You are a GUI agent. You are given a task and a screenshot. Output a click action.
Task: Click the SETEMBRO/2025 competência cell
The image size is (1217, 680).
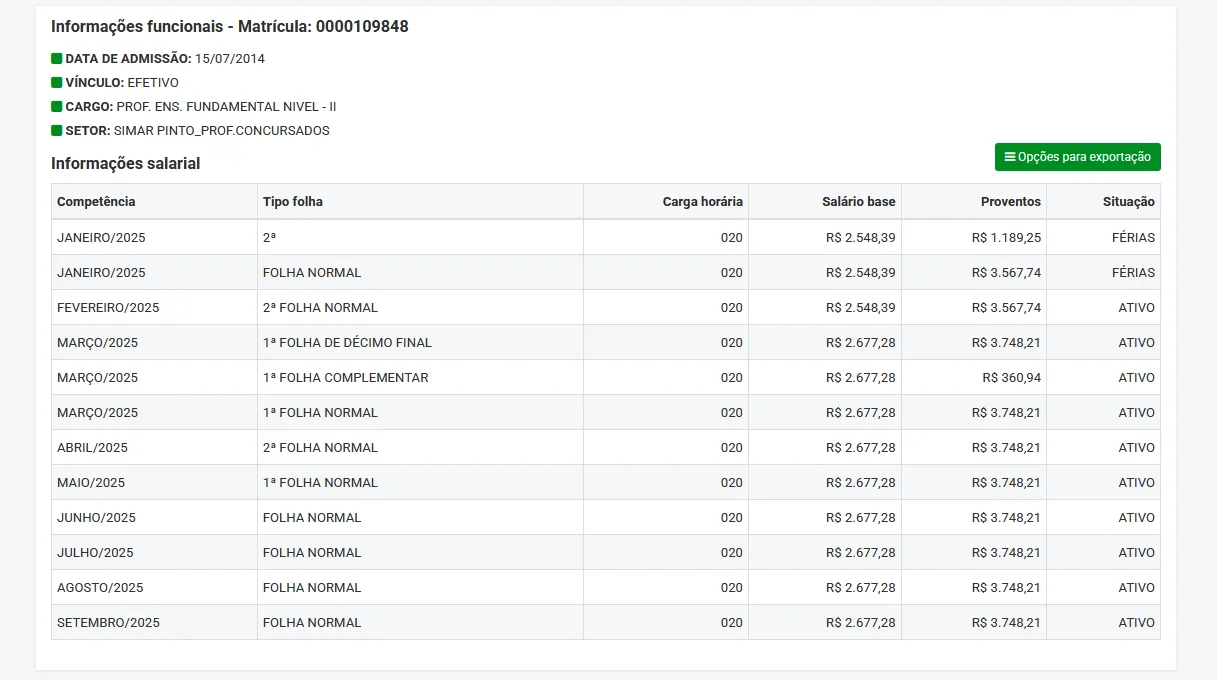tap(108, 623)
